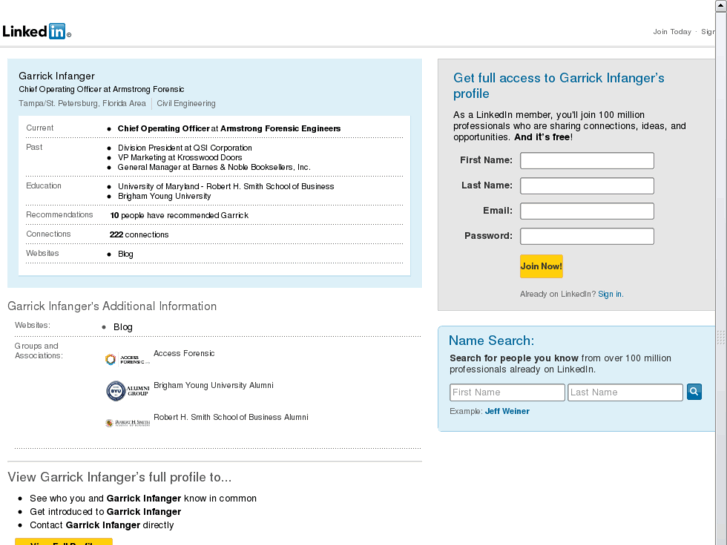Viewport: 727px width, 545px height.
Task: Open Brigham Young University Alumni link
Action: click(213, 385)
